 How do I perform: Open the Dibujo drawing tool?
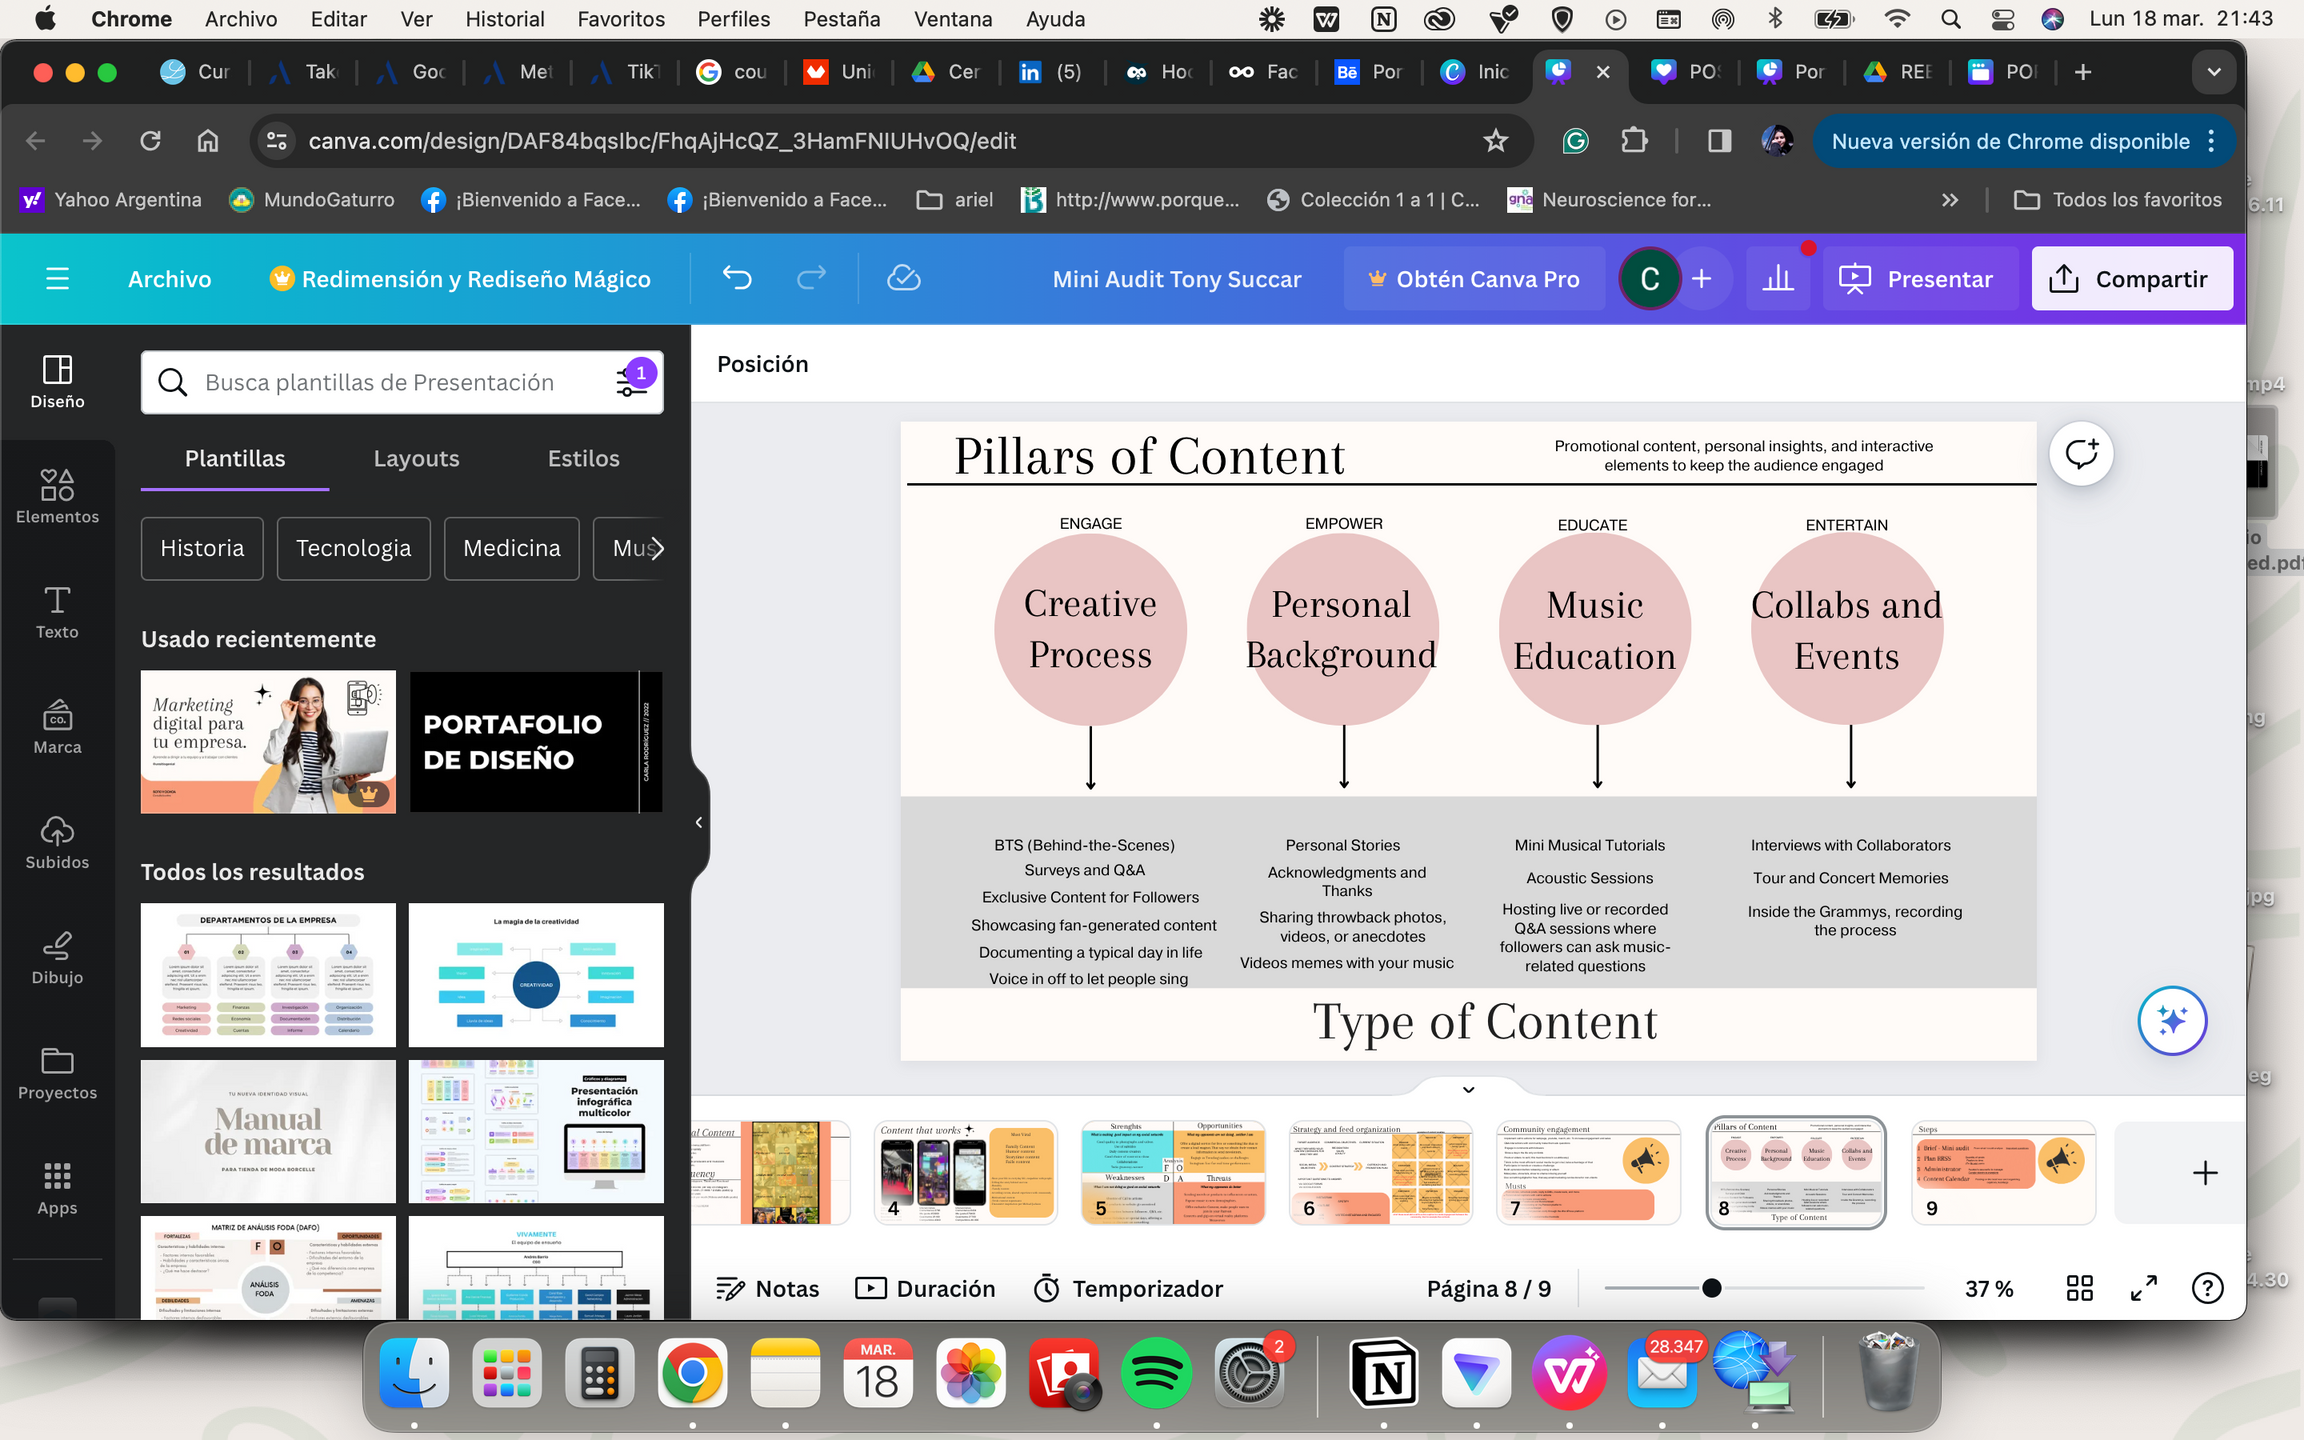click(57, 958)
